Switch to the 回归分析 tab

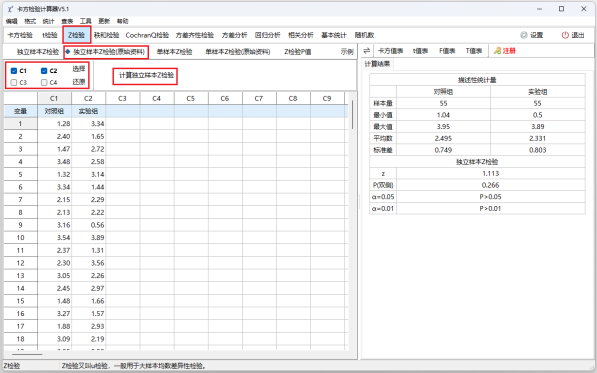(x=268, y=35)
